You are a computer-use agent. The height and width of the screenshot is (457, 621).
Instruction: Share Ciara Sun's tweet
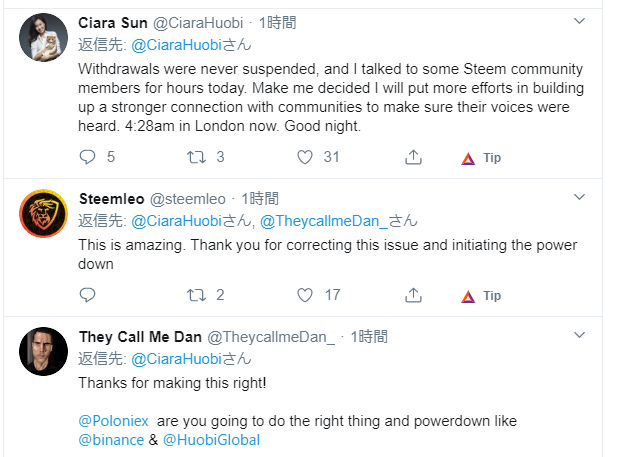[x=412, y=157]
